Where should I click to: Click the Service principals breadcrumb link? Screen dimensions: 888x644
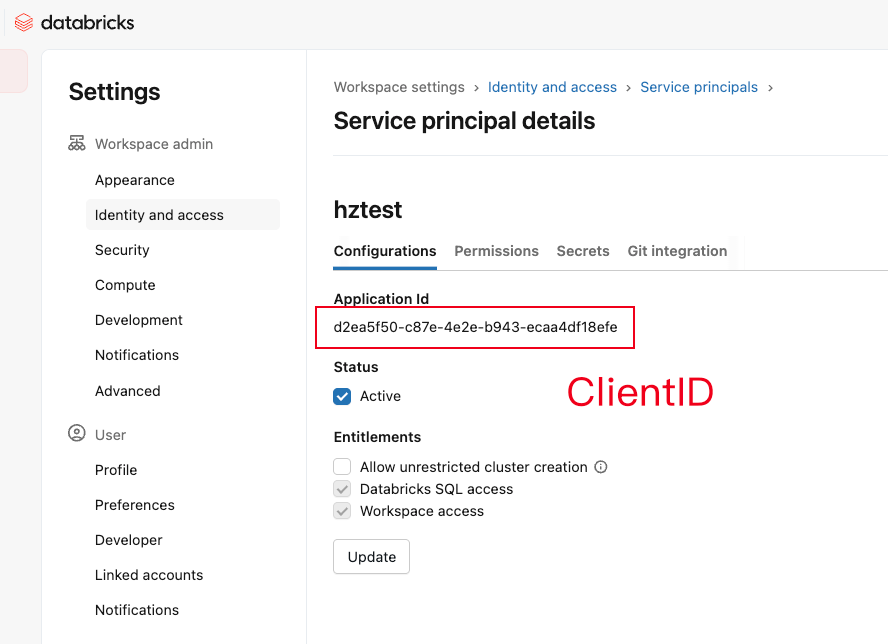[699, 87]
